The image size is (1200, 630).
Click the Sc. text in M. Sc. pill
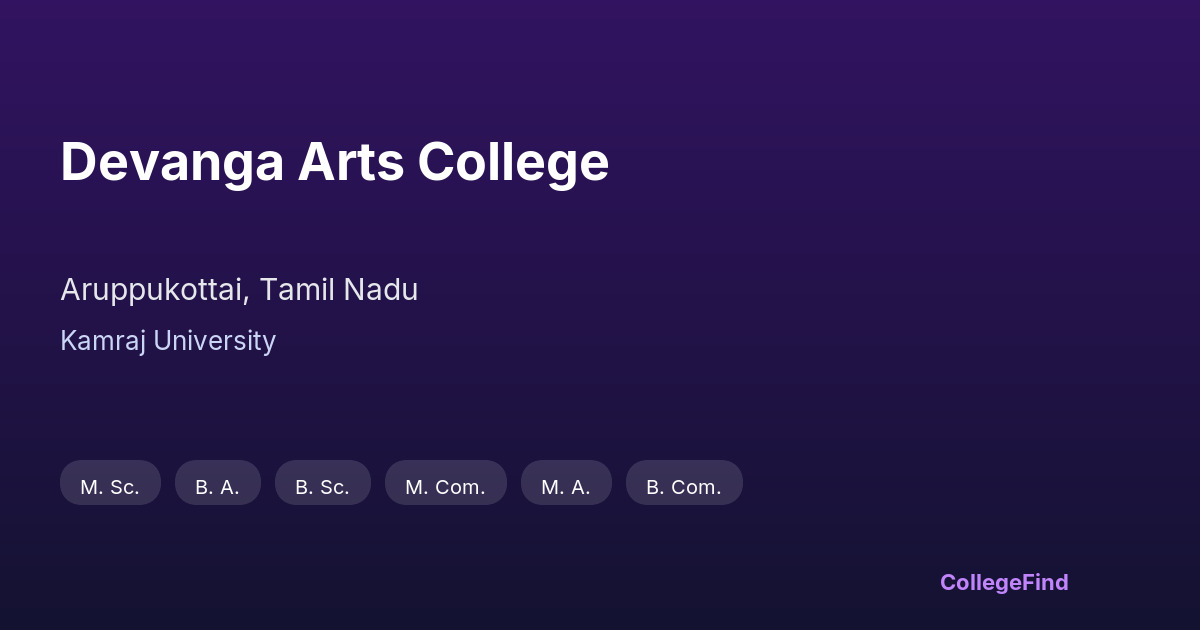click(124, 487)
